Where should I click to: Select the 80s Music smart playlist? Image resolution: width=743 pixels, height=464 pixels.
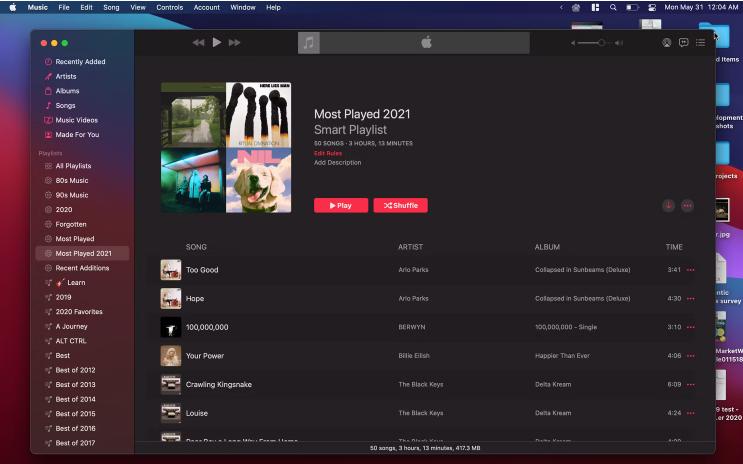pyautogui.click(x=72, y=181)
